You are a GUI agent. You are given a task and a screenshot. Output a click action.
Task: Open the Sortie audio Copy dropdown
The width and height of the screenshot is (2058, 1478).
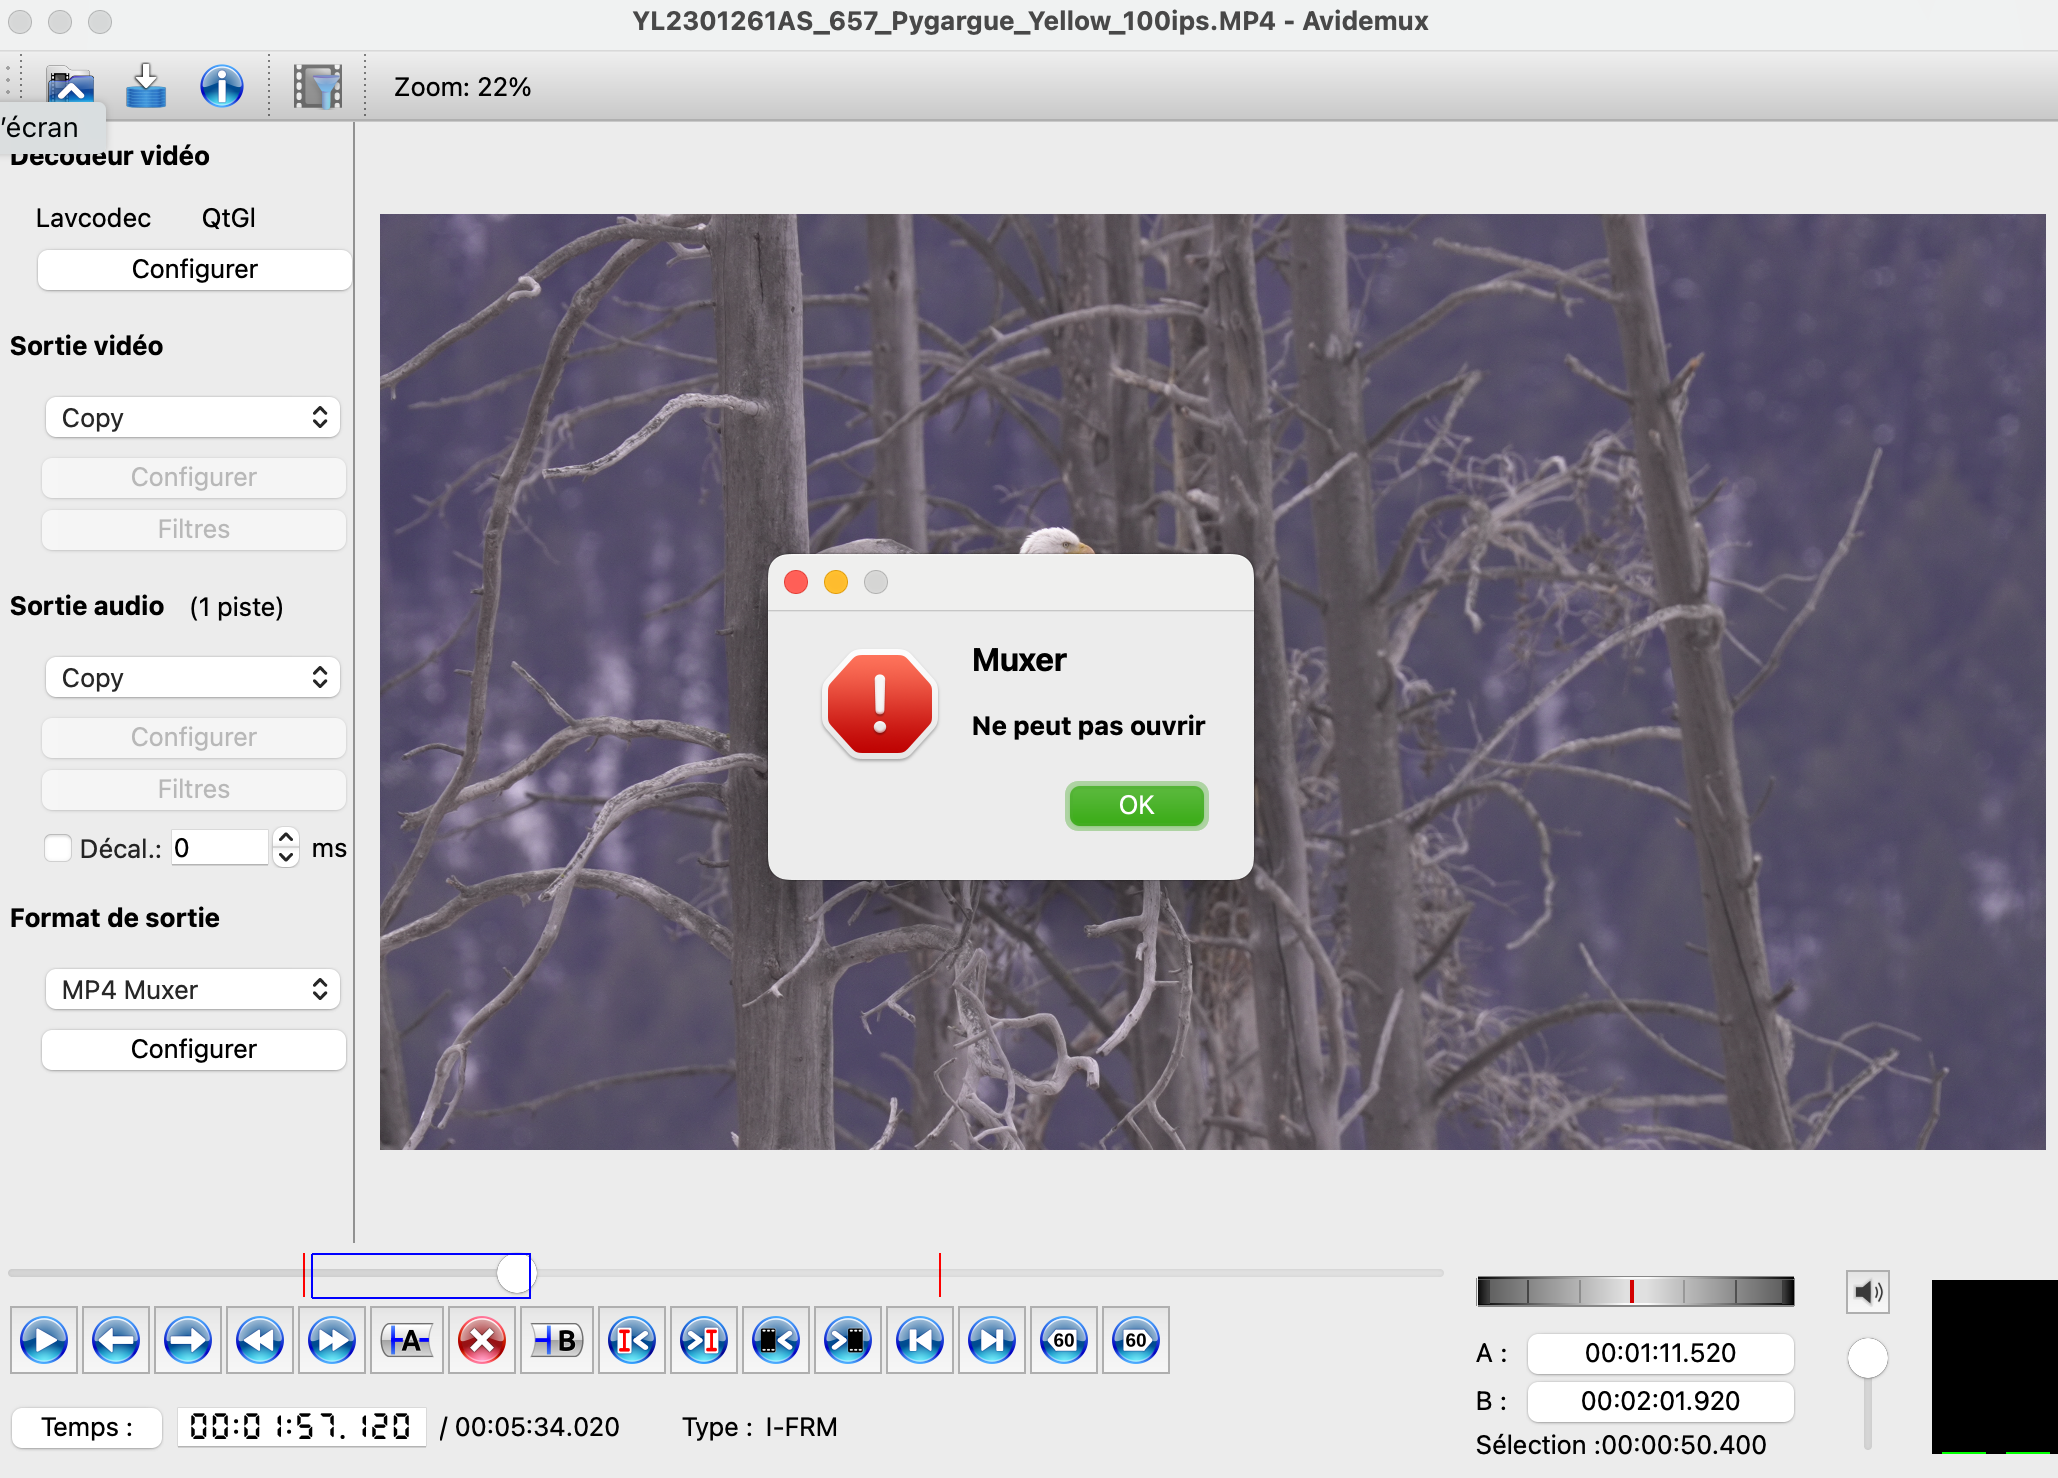(x=193, y=678)
